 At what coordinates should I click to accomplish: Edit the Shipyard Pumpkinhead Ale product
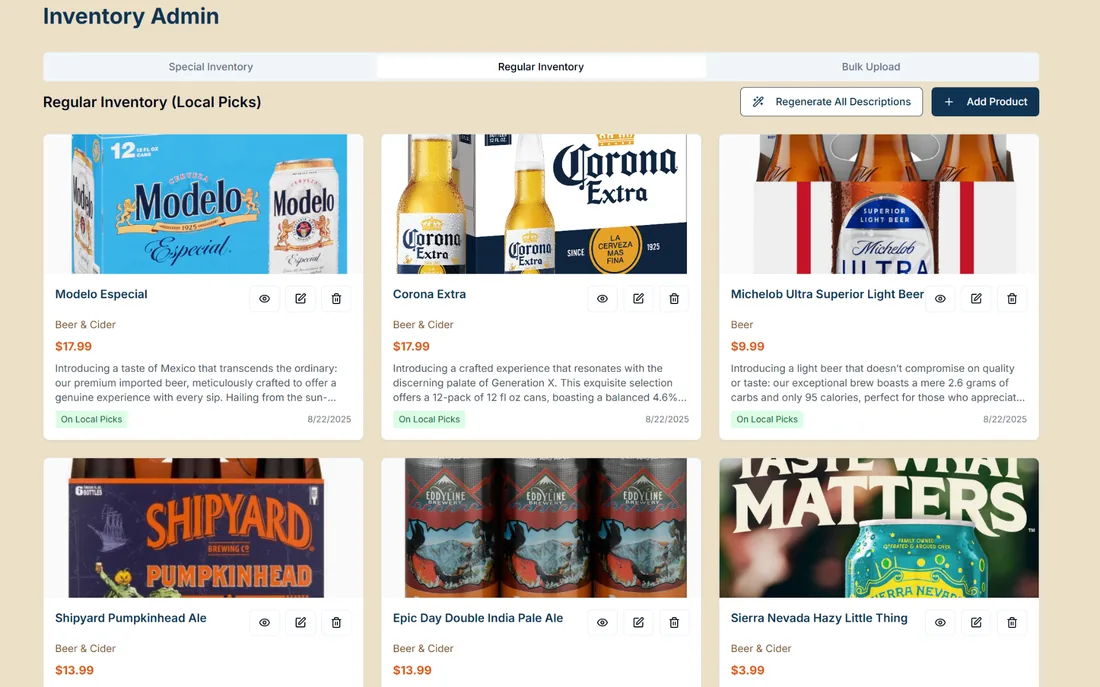(x=300, y=622)
